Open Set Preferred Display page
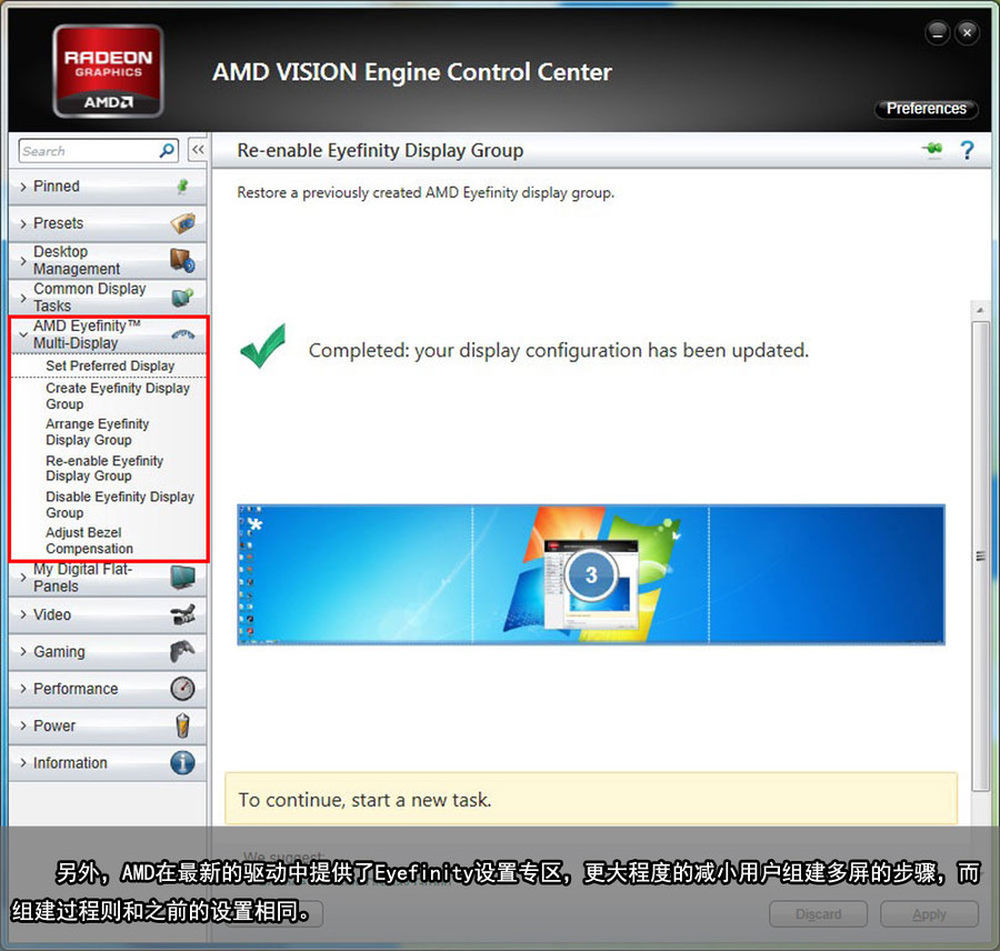The height and width of the screenshot is (951, 1000). tap(110, 365)
